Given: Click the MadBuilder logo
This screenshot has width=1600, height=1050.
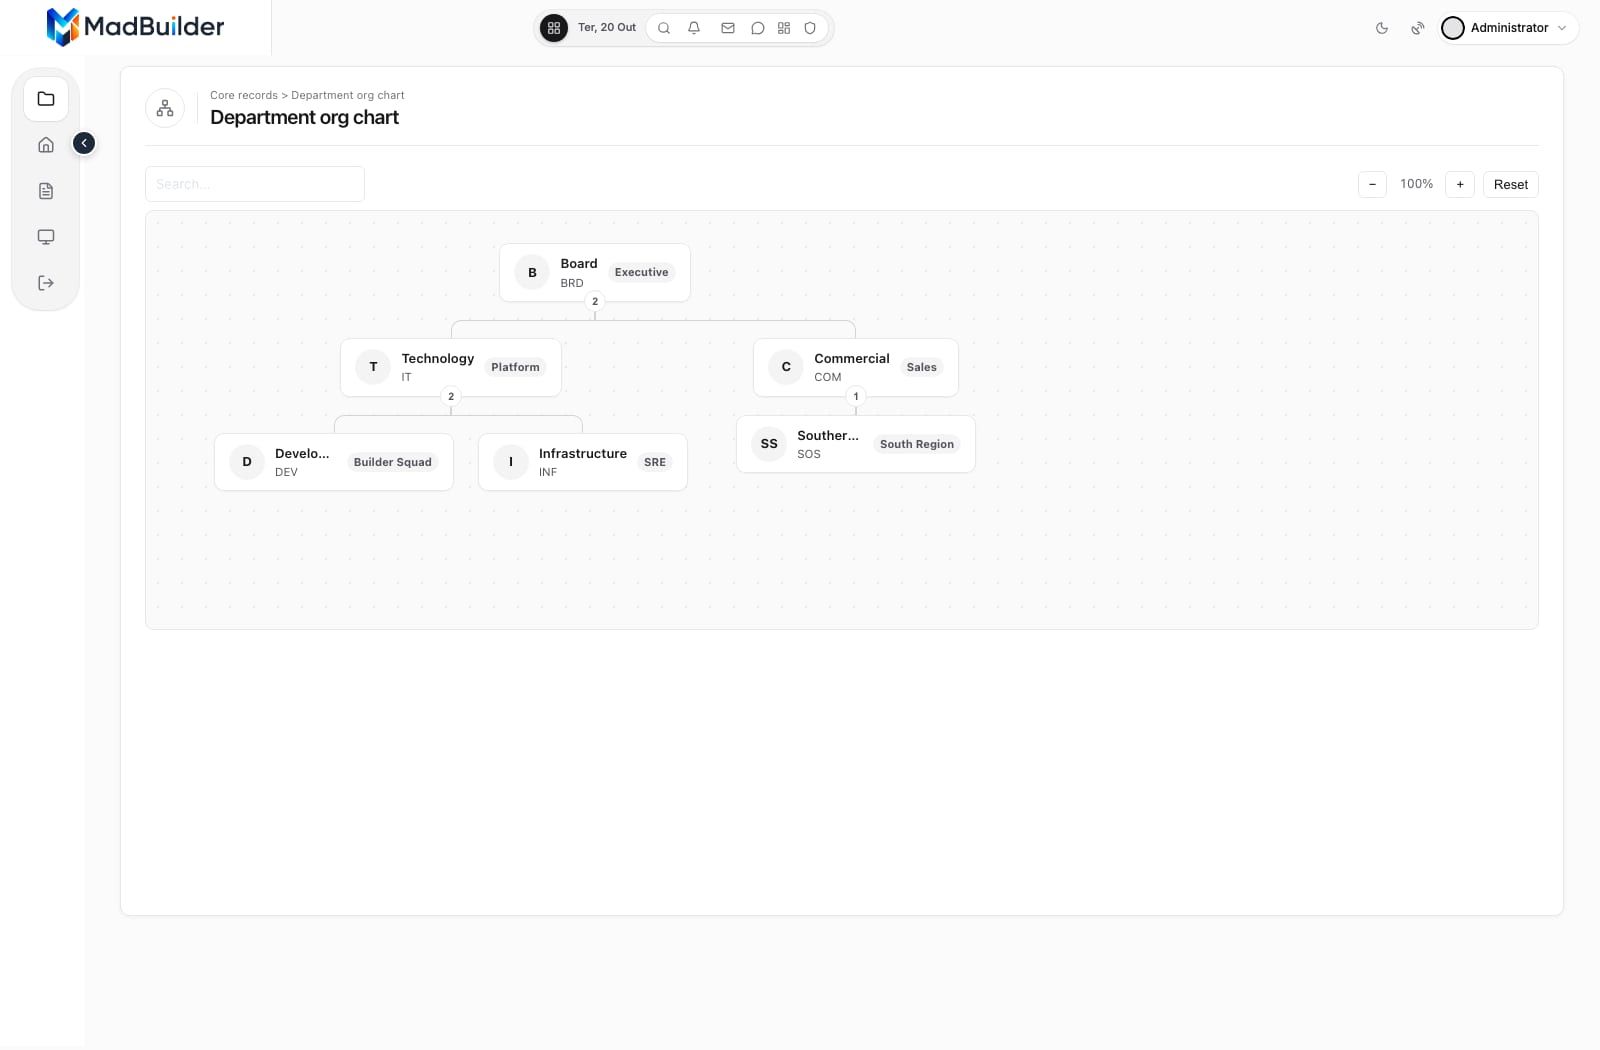Looking at the screenshot, I should 136,27.
